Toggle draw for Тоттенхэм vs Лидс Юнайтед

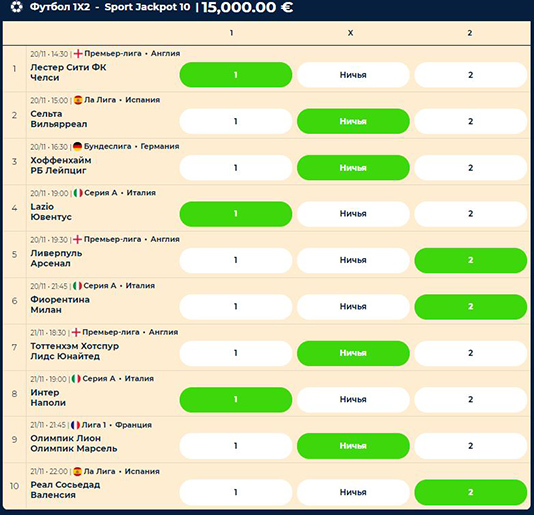tap(353, 353)
